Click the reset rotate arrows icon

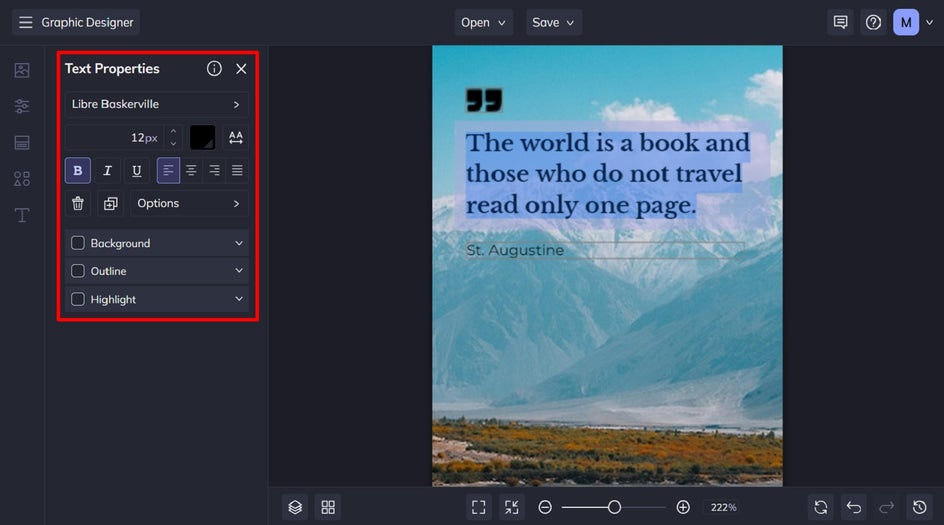click(x=821, y=508)
